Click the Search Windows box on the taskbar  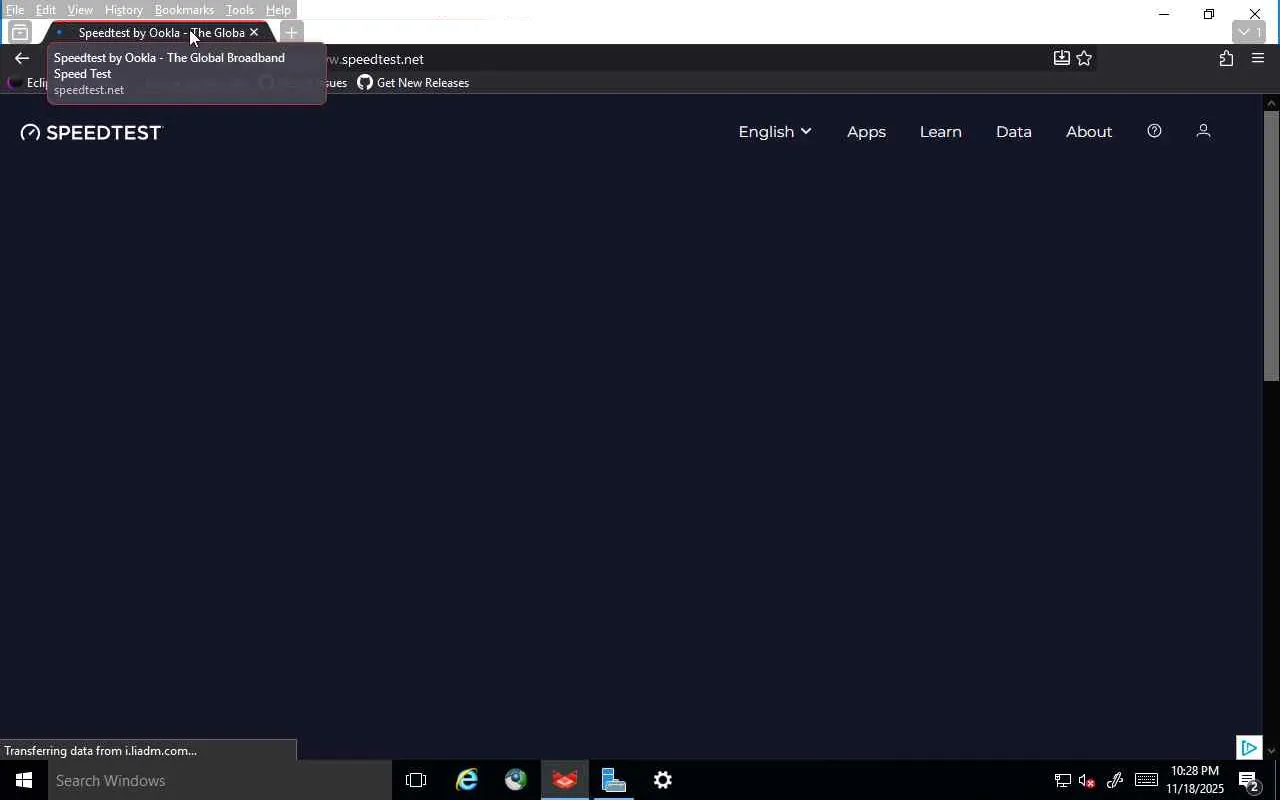coord(220,781)
